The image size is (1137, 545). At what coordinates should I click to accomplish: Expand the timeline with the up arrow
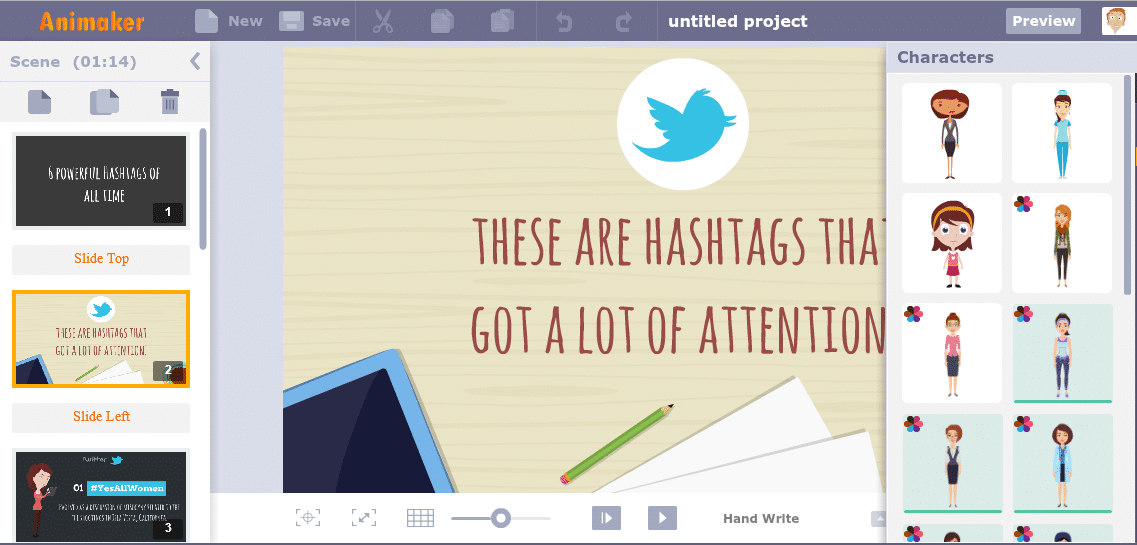pos(878,518)
